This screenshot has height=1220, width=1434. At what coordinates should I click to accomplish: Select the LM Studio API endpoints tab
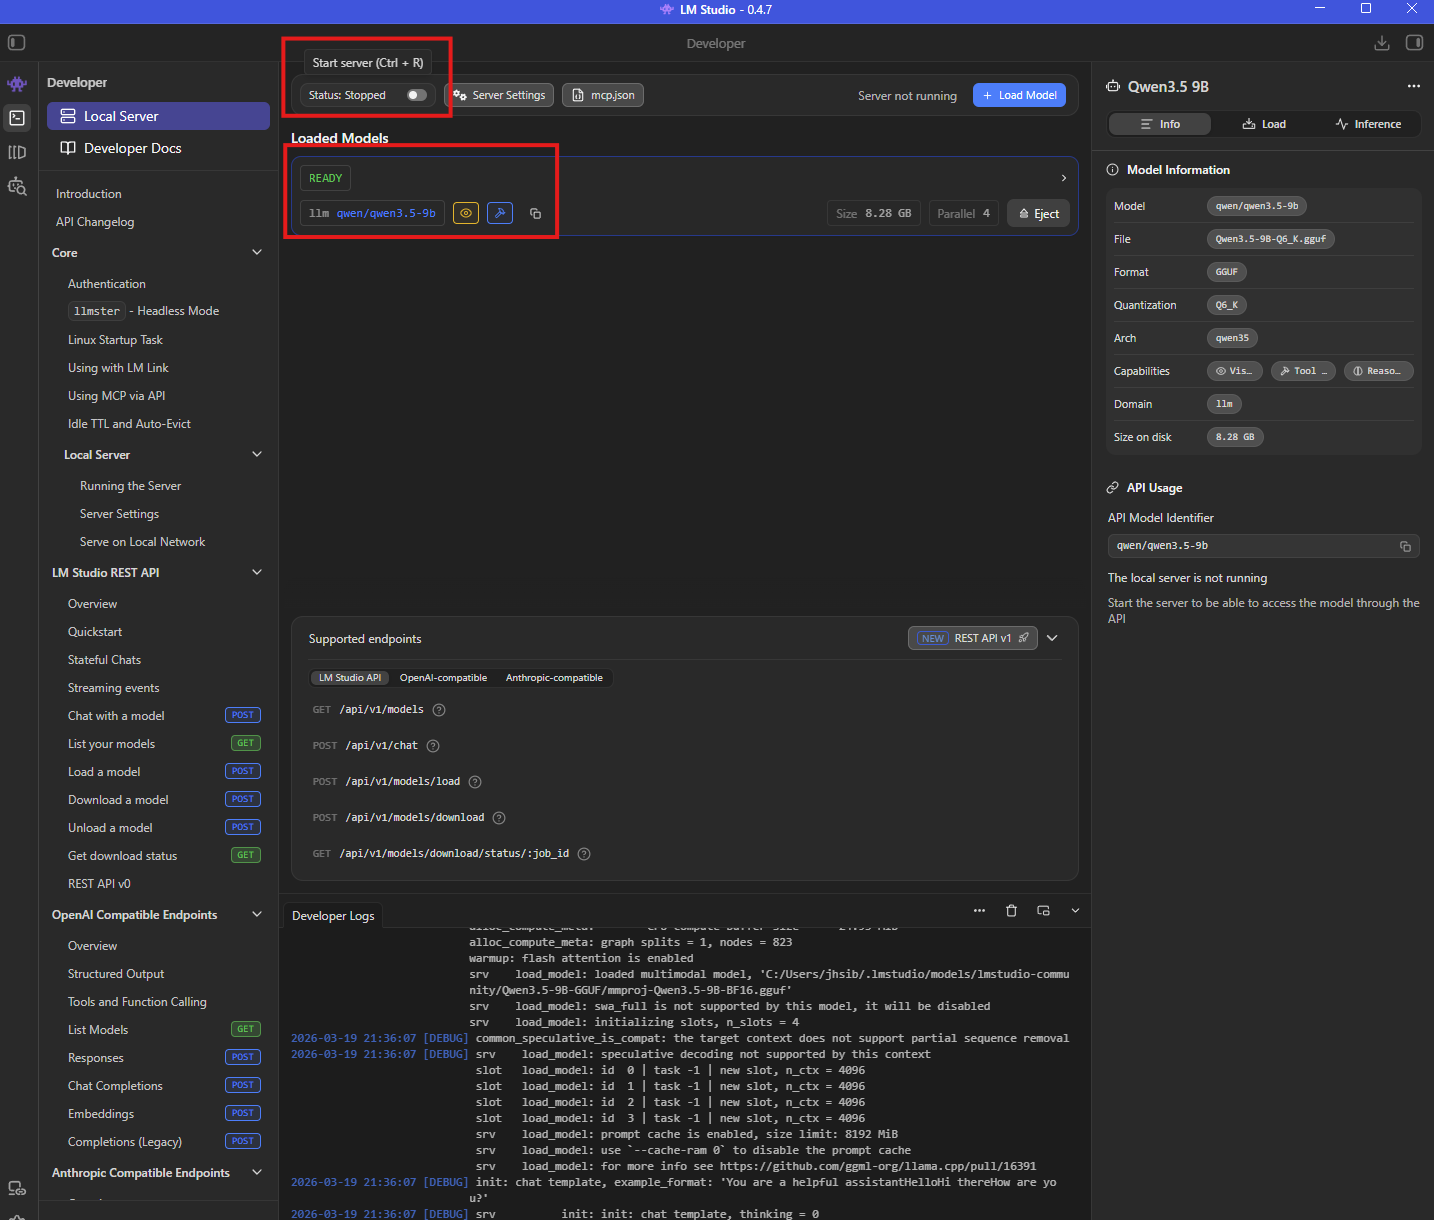[350, 678]
